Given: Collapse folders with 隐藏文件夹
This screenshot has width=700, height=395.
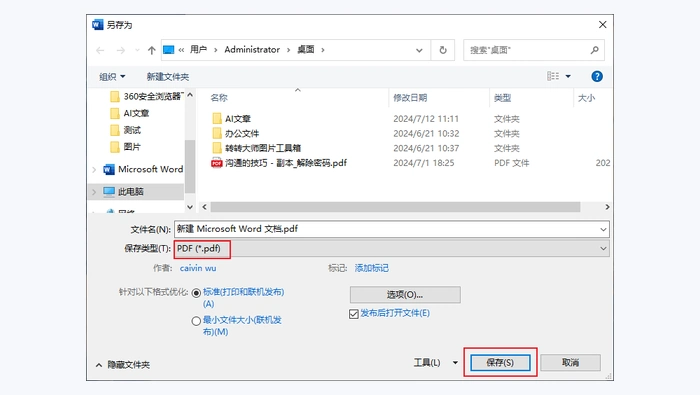Looking at the screenshot, I should coord(123,365).
